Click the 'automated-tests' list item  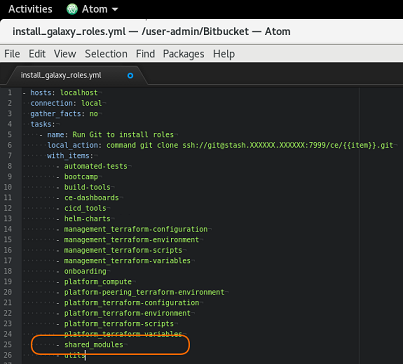click(x=96, y=166)
